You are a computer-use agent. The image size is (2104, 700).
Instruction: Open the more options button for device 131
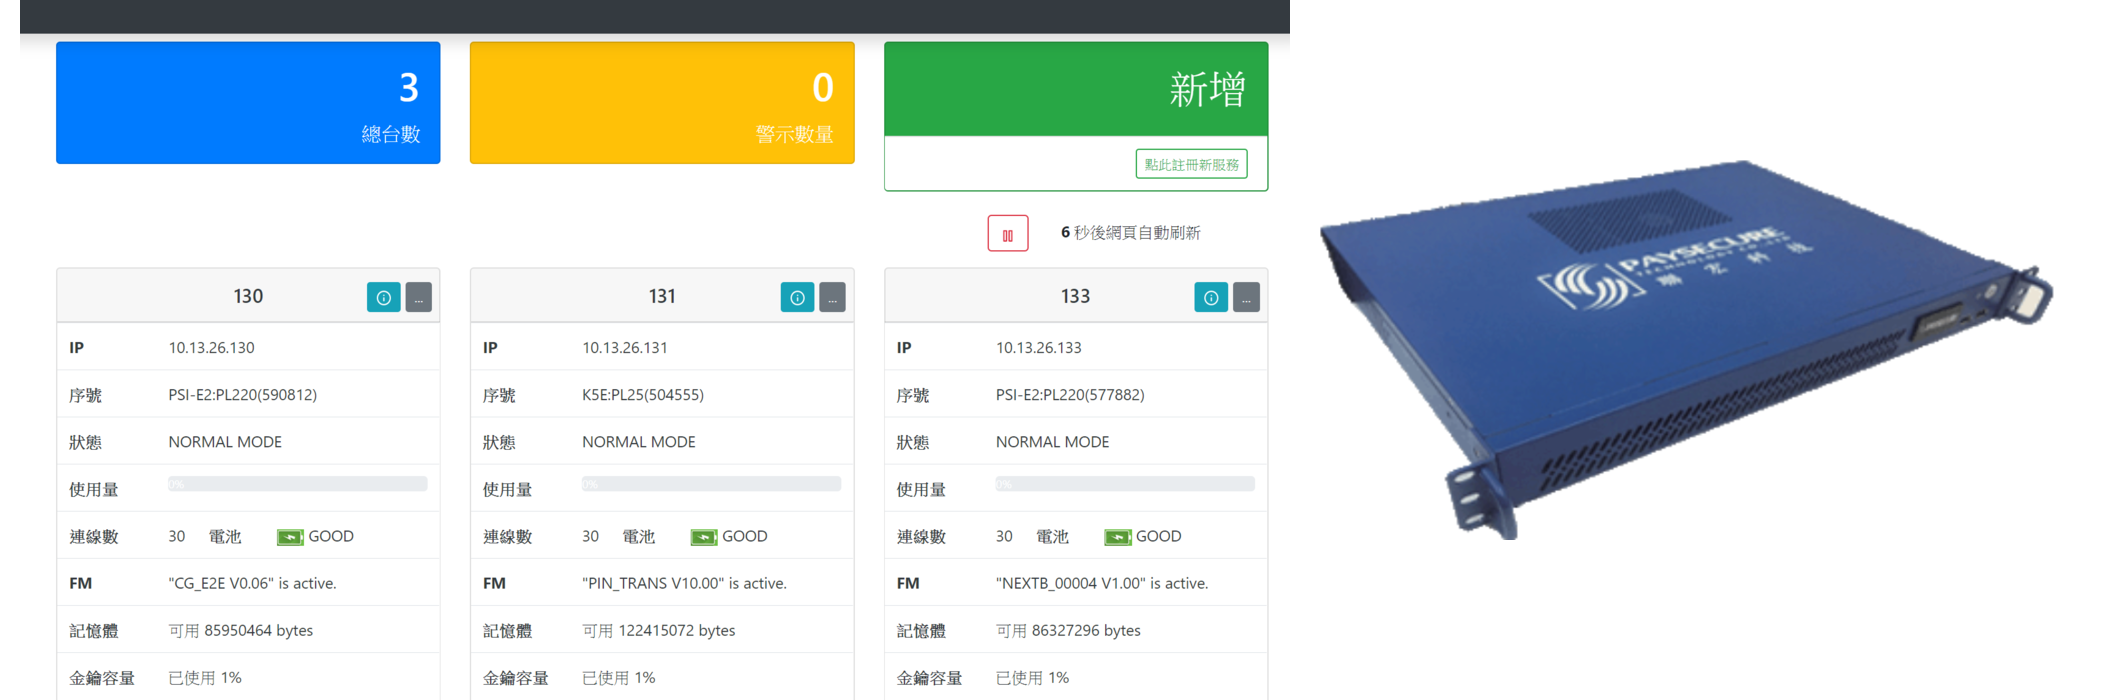coord(833,297)
